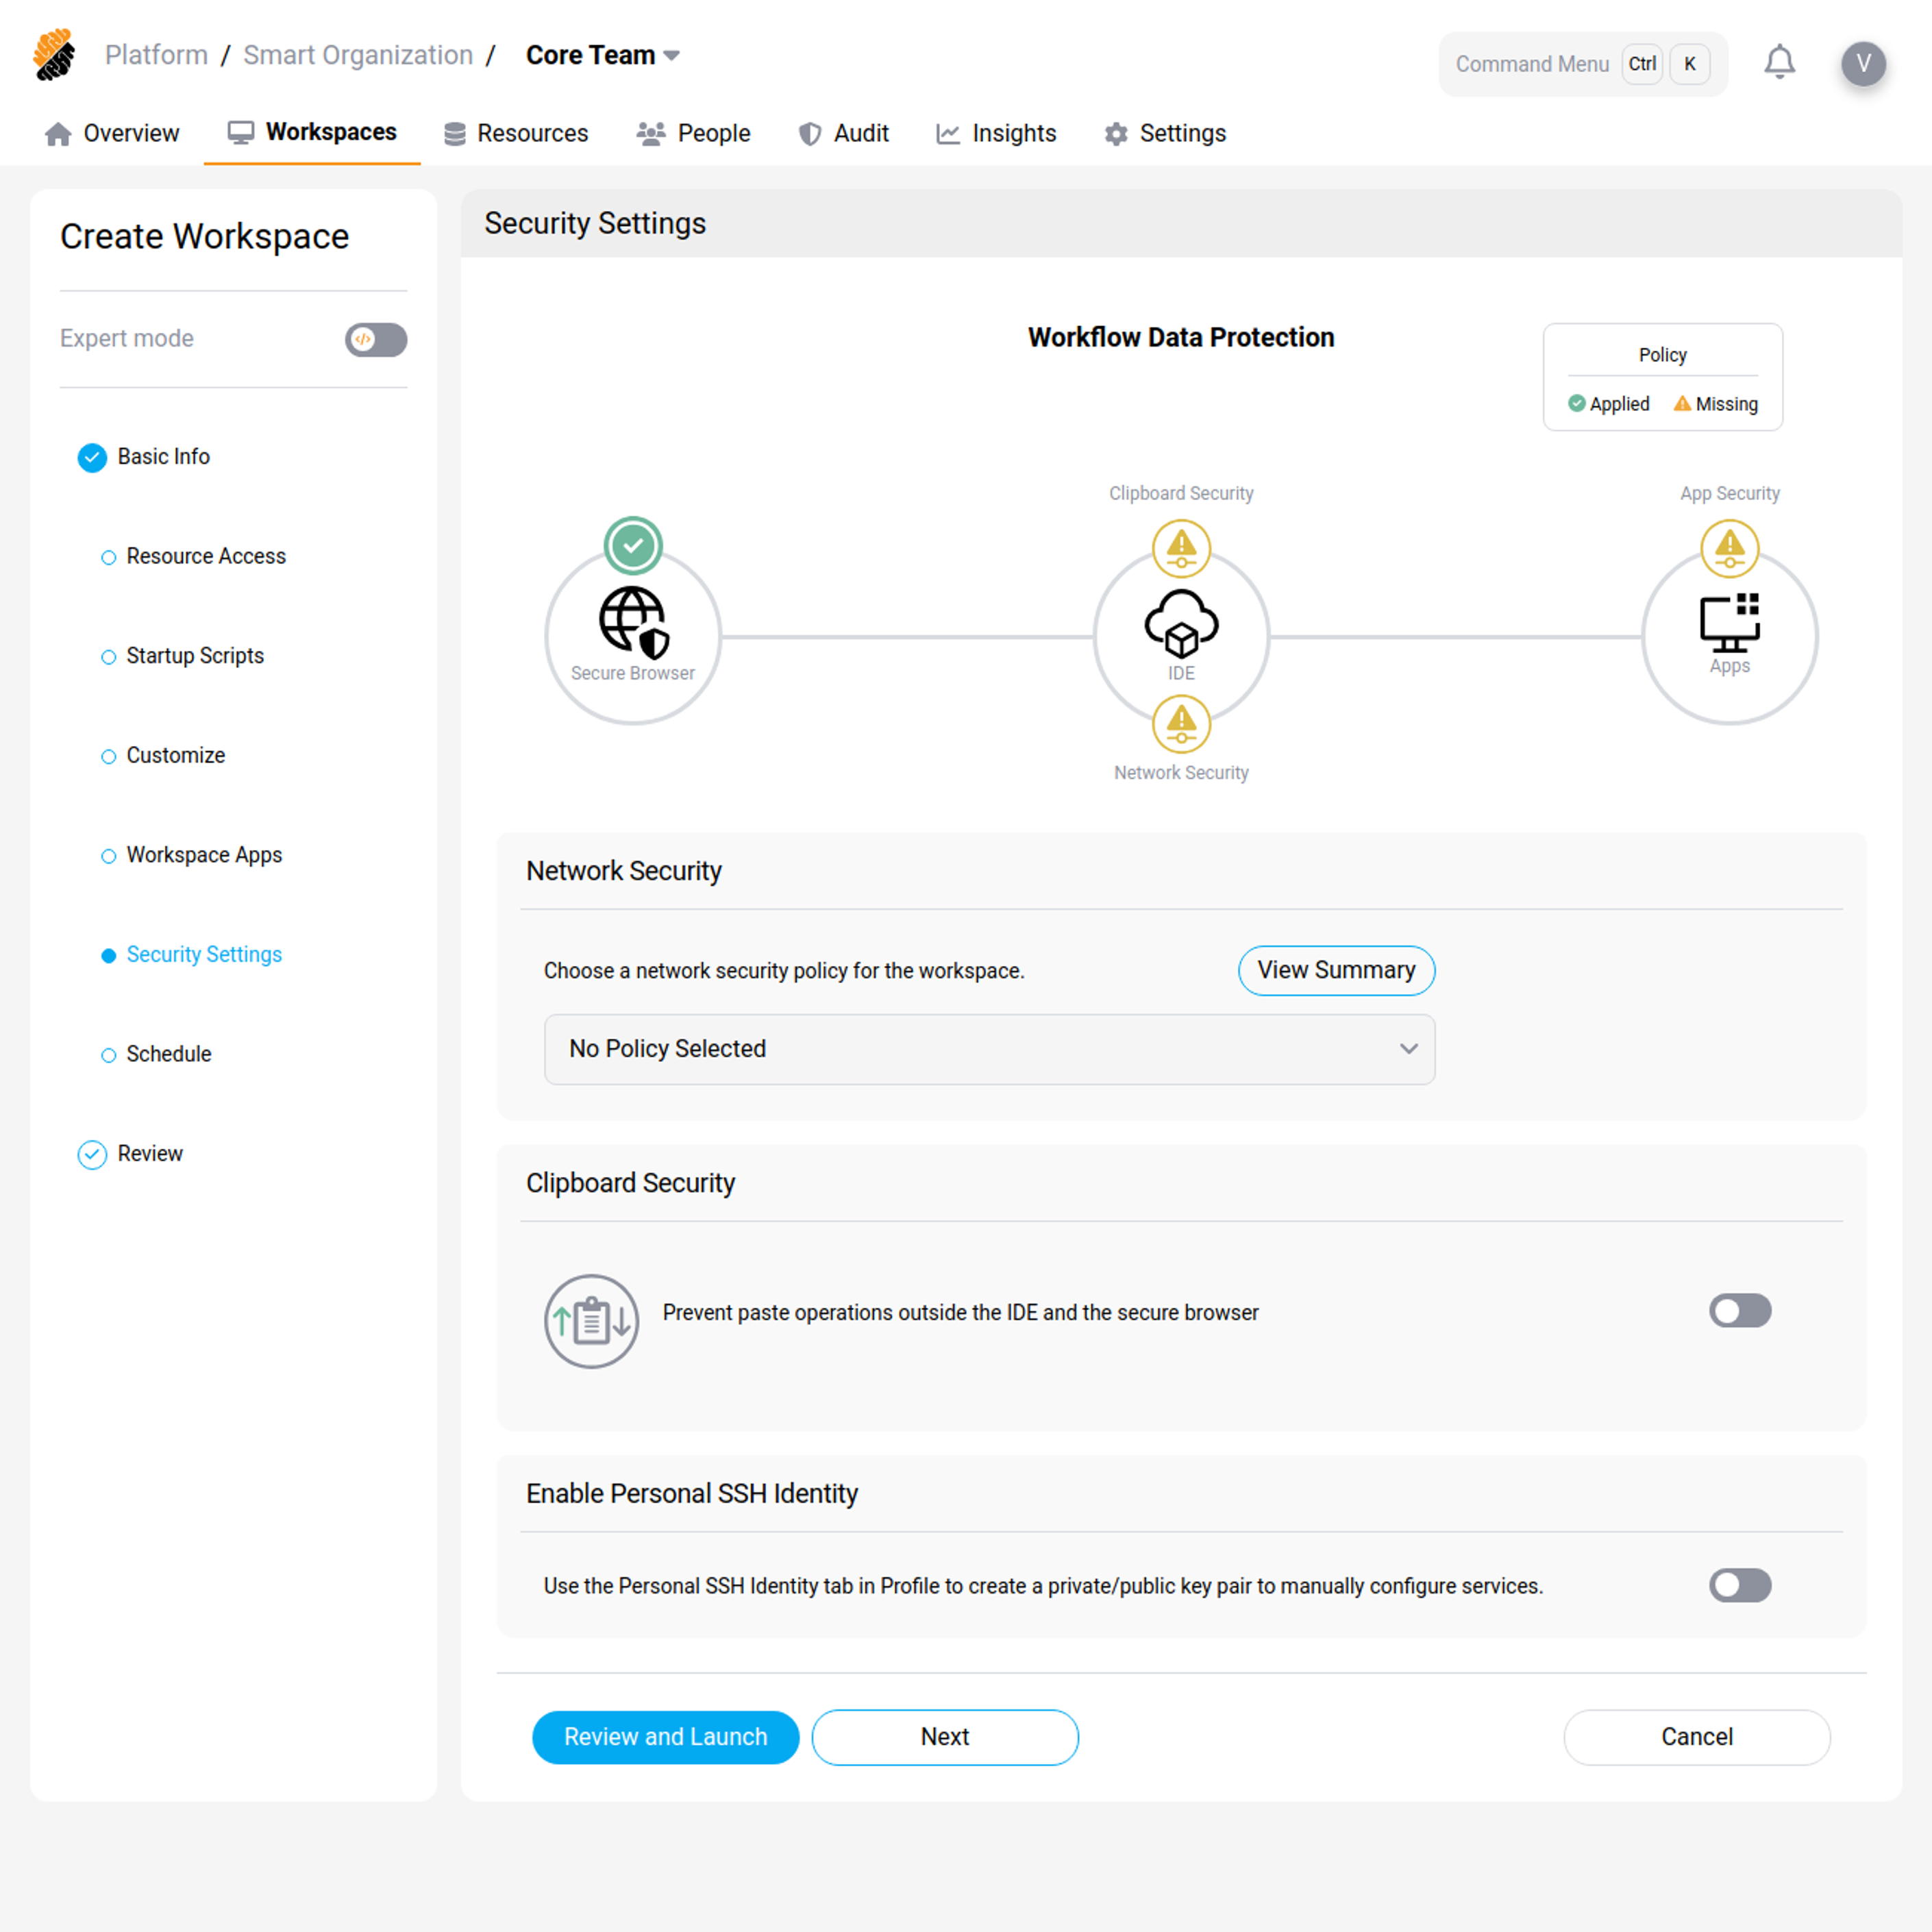Click the clipboard paste icon

coord(591,1321)
